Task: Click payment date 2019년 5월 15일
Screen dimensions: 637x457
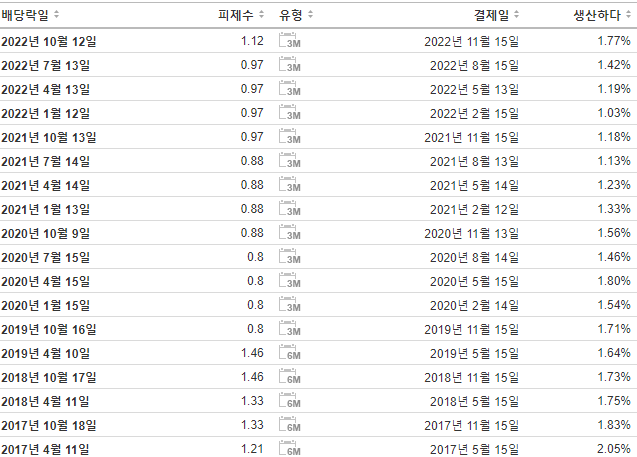Action: click(474, 353)
